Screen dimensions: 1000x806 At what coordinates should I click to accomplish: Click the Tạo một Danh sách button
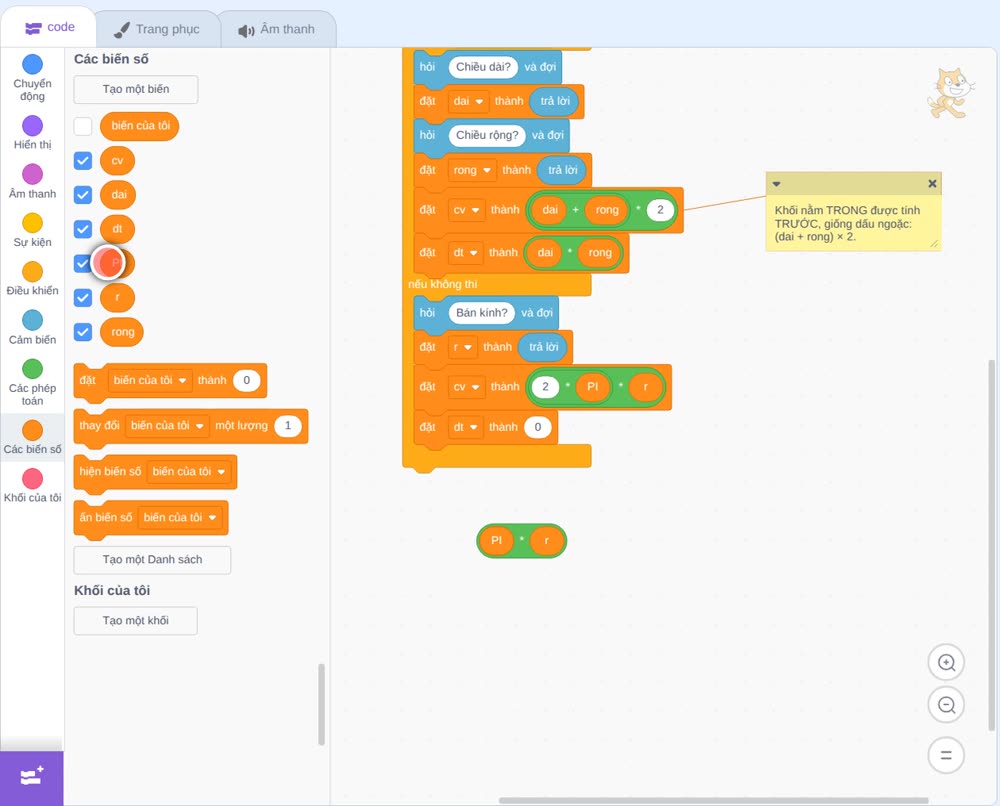tap(152, 560)
